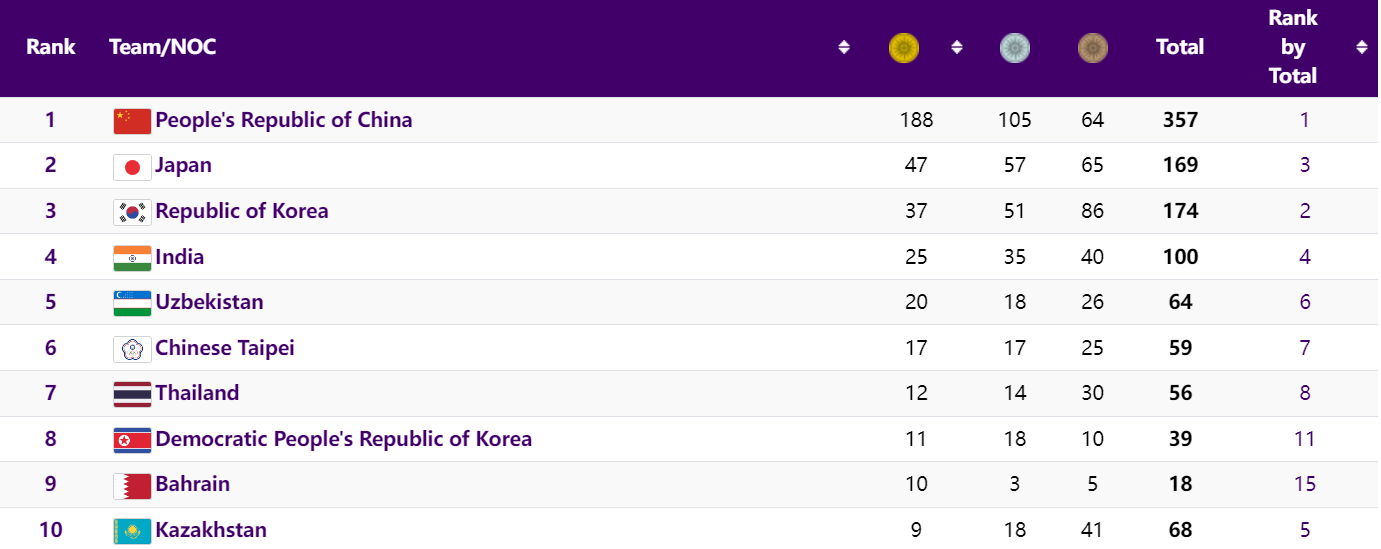Click the DPR Korea flag icon
1381x549 pixels.
tap(132, 440)
